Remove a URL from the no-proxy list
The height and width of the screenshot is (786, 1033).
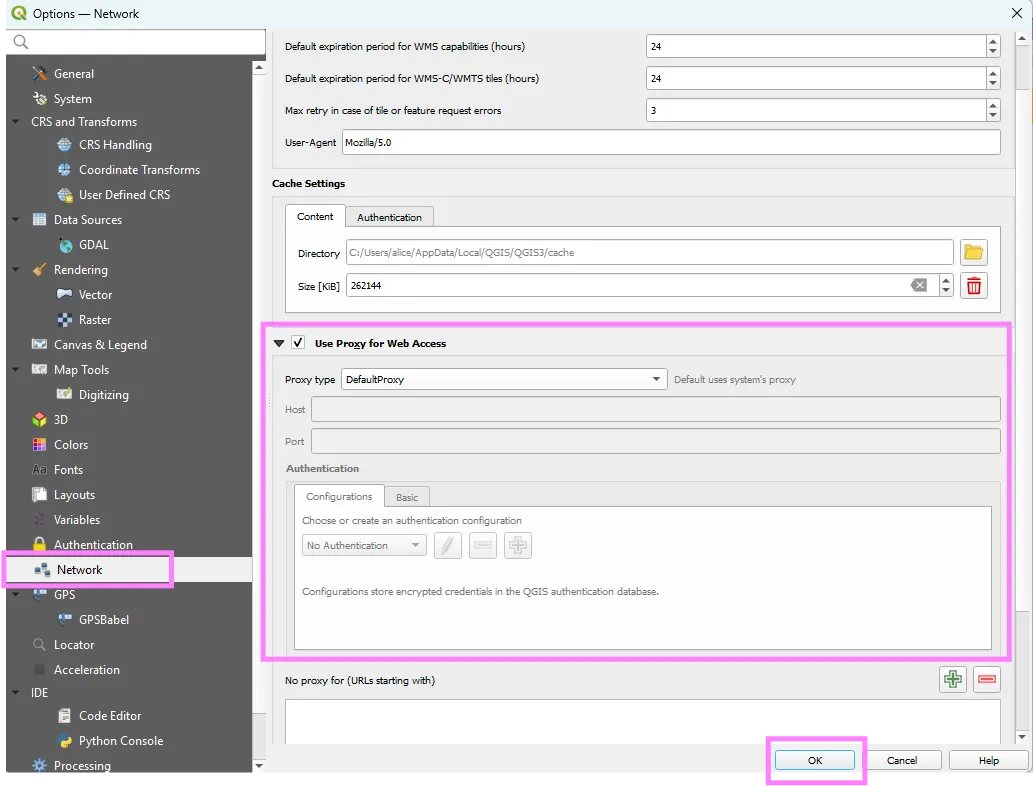tap(986, 679)
